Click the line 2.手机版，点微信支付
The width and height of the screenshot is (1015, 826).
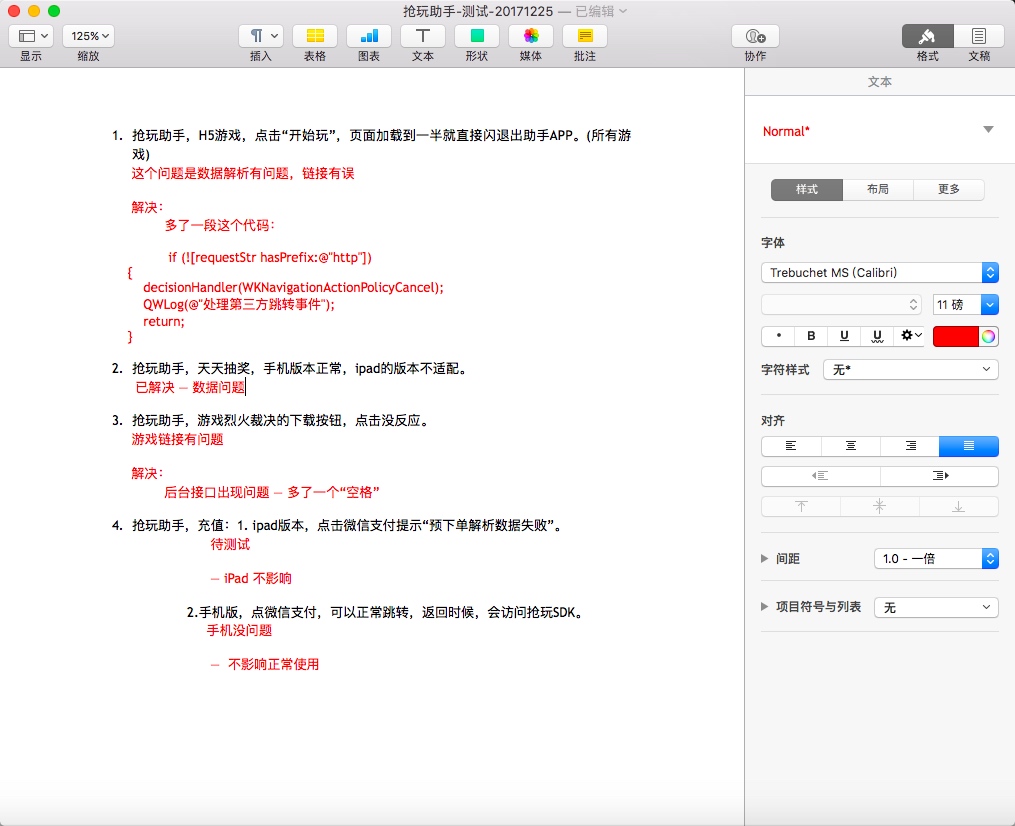386,612
